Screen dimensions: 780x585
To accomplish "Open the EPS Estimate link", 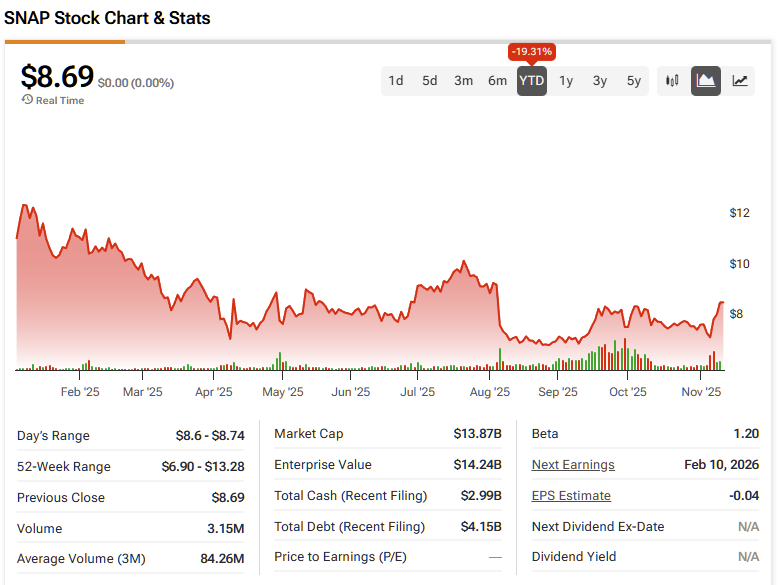I will point(571,496).
